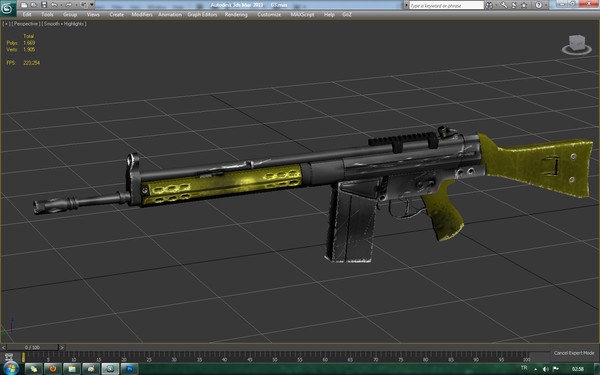Open the MAXScript menu
Image resolution: width=600 pixels, height=375 pixels.
(302, 15)
